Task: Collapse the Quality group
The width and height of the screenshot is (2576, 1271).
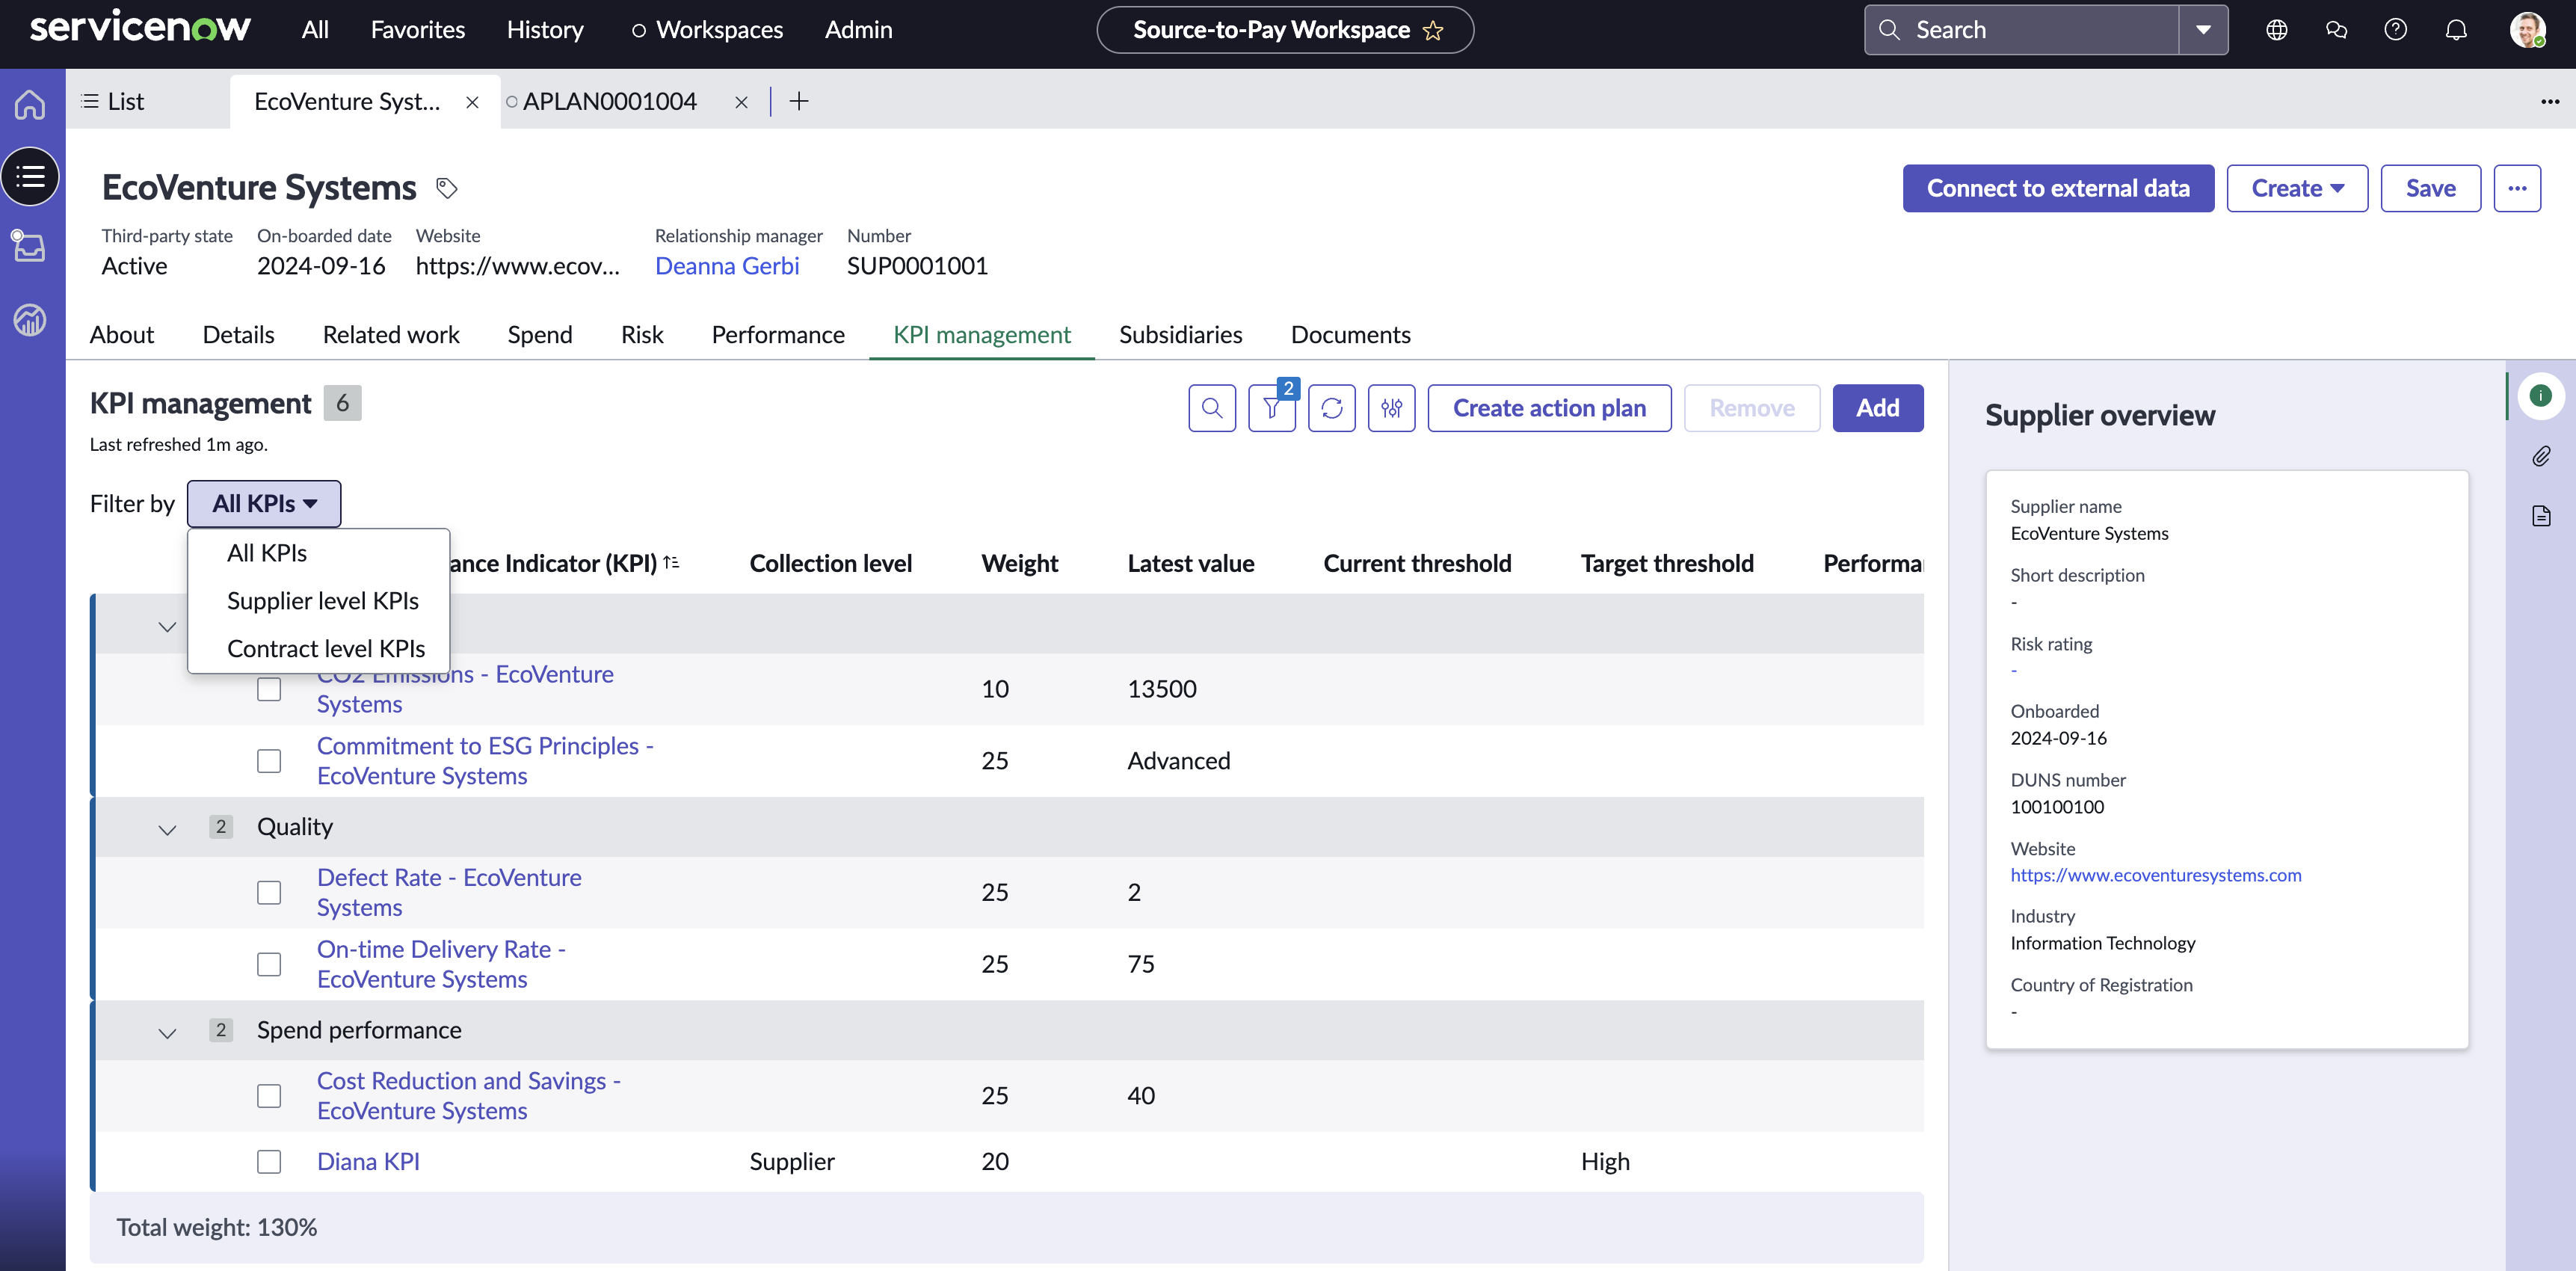Action: pyautogui.click(x=167, y=829)
